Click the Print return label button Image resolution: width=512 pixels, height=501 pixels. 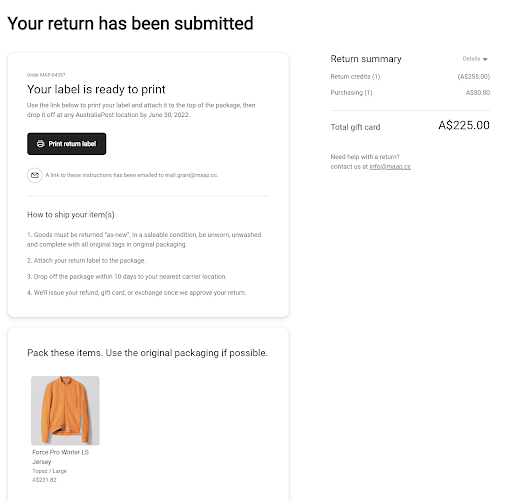pyautogui.click(x=67, y=144)
